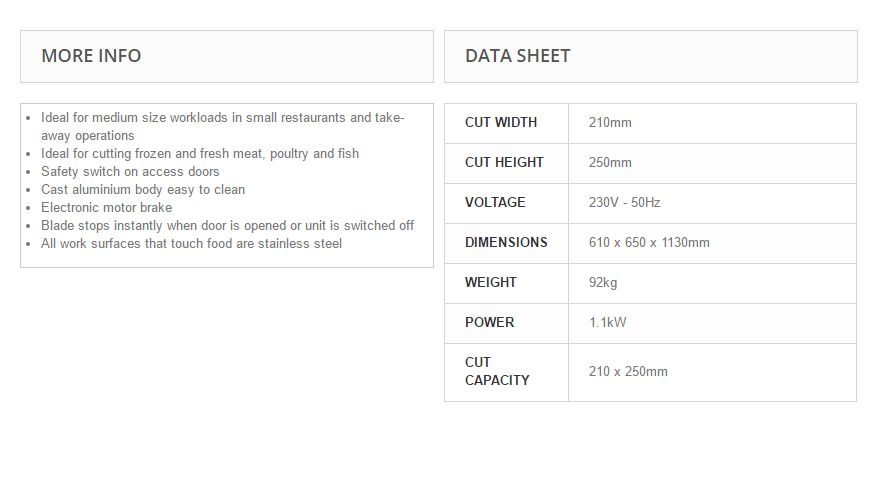Select the 1.1kW power value

click(608, 323)
